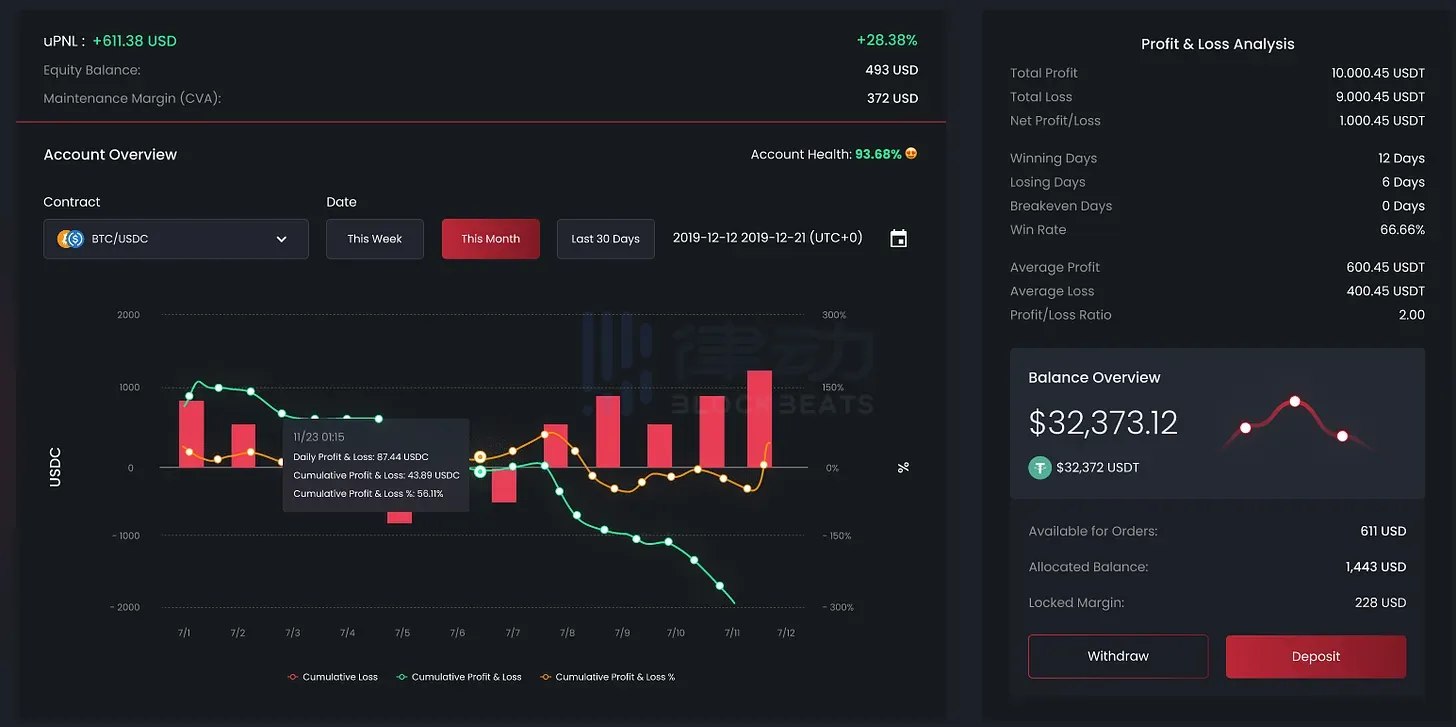Select the Last 30 Days filter
The height and width of the screenshot is (727, 1456).
click(x=605, y=239)
